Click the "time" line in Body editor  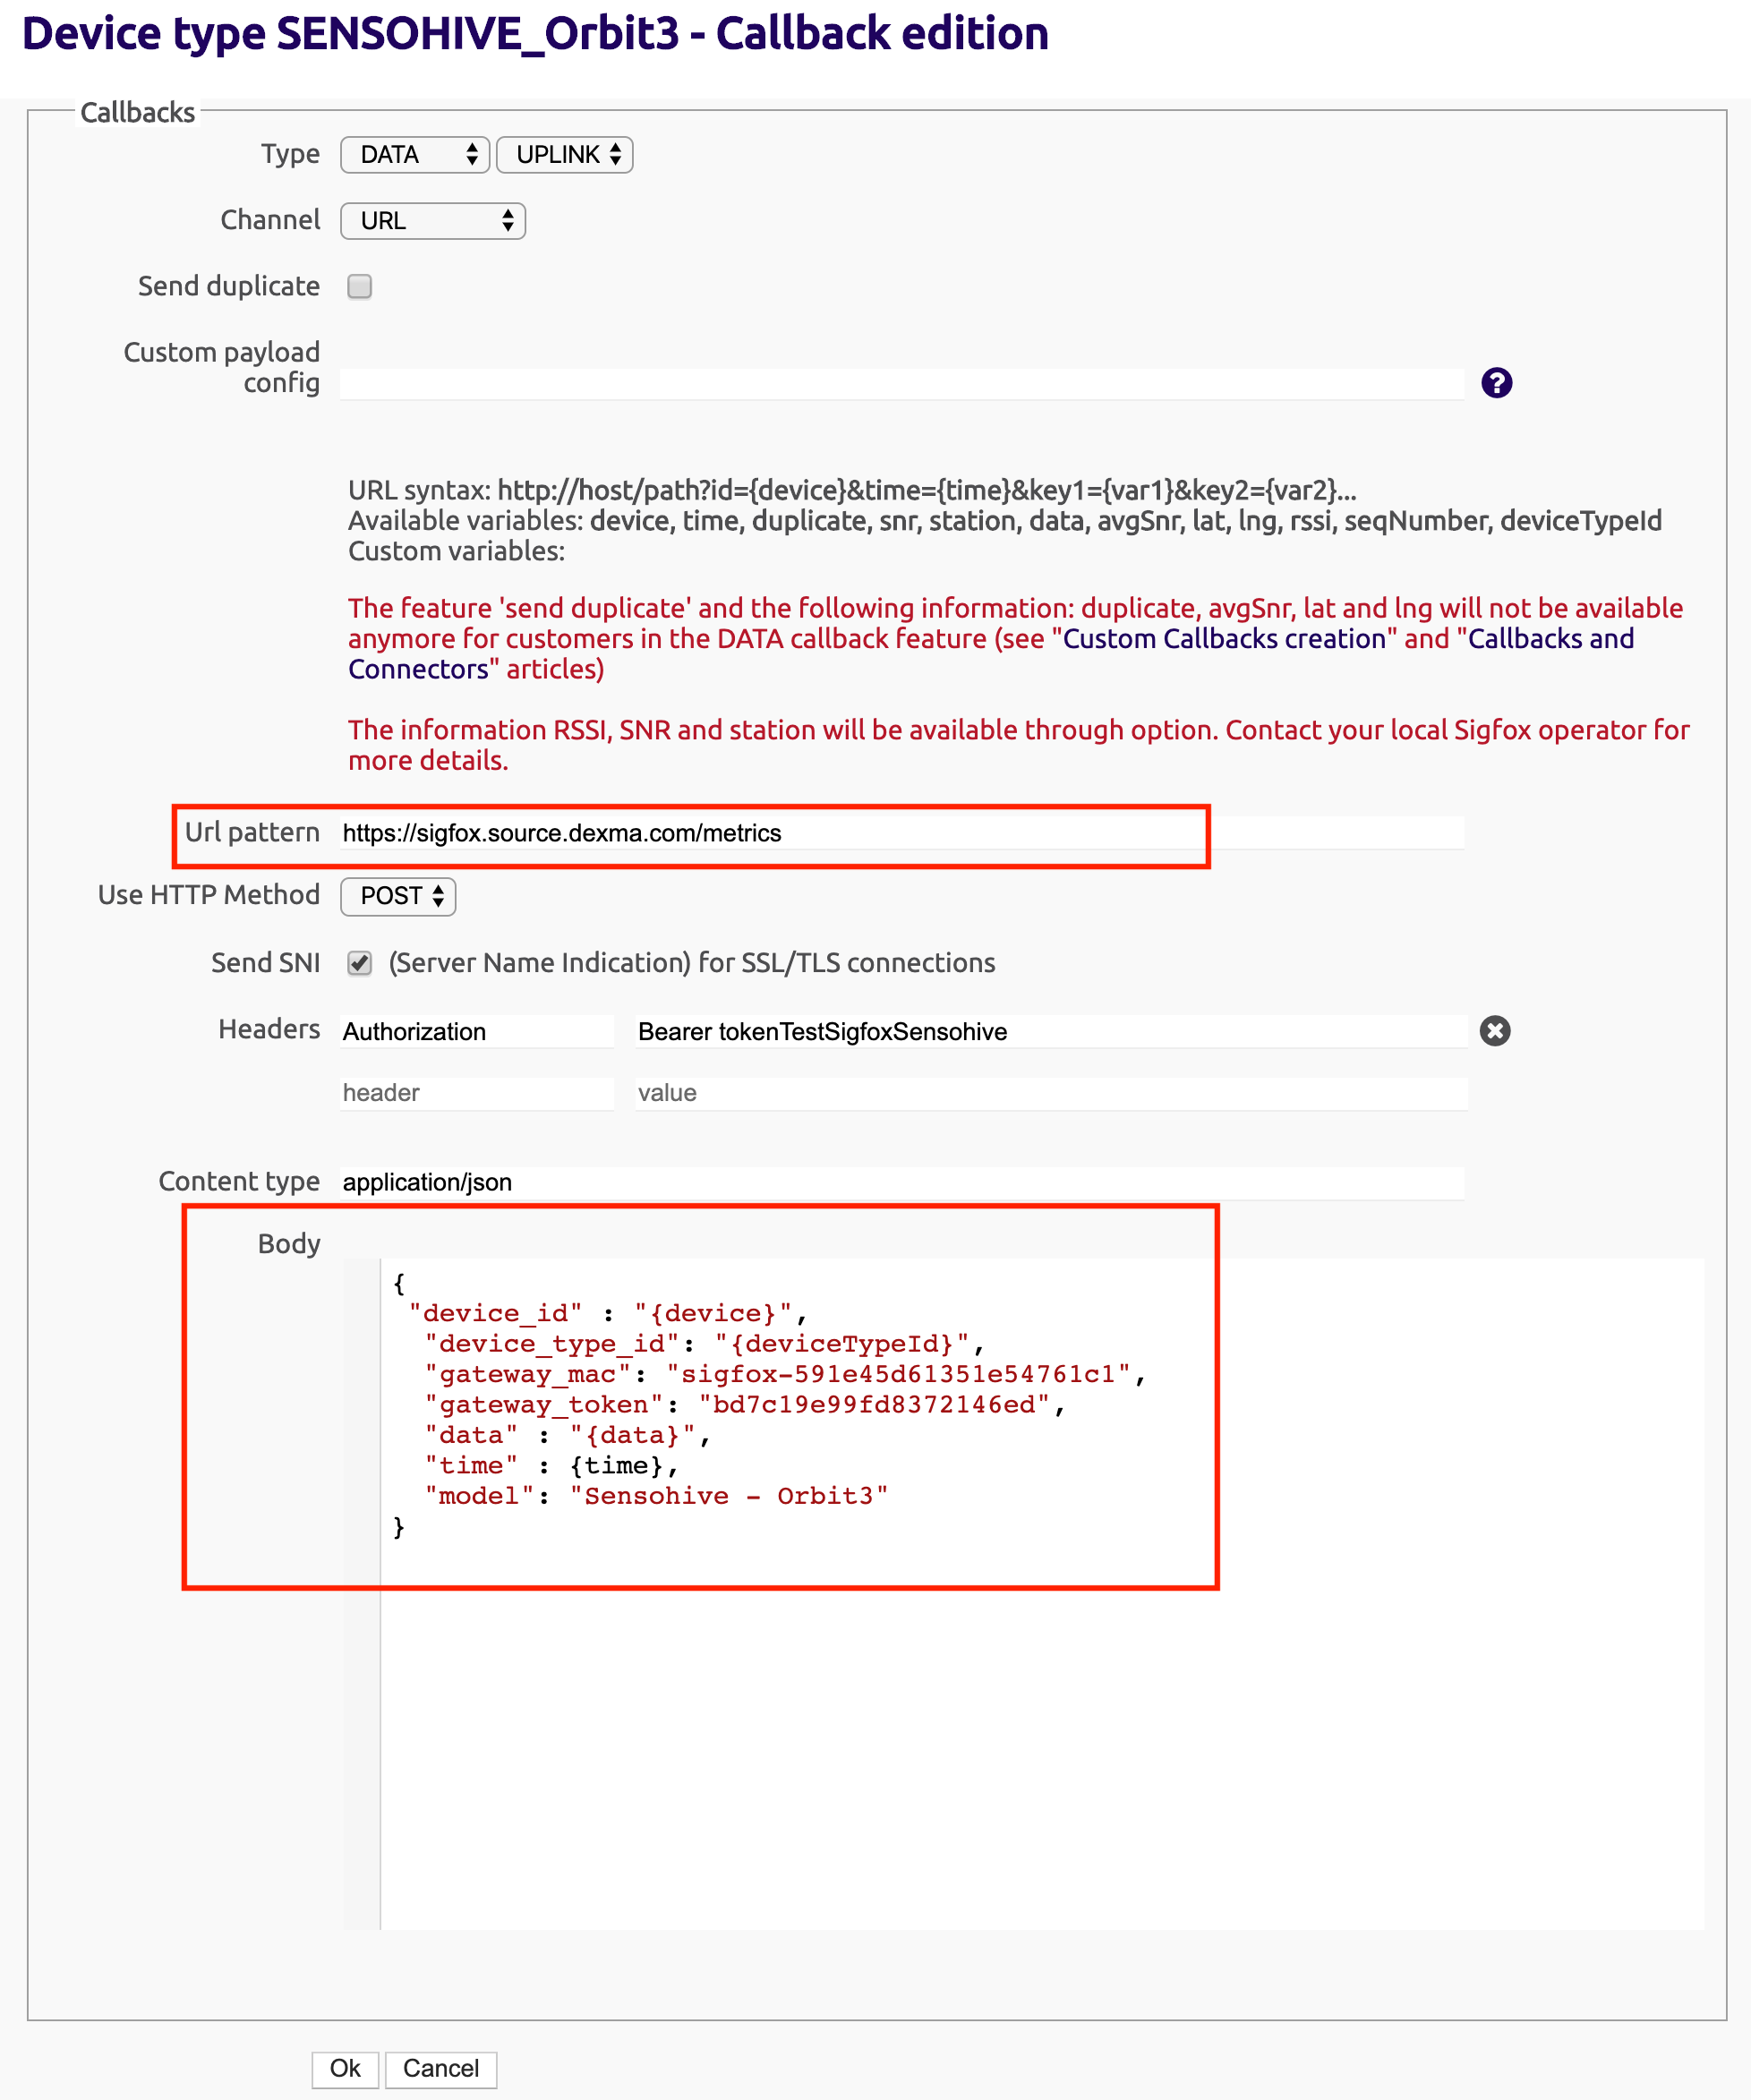(x=552, y=1466)
